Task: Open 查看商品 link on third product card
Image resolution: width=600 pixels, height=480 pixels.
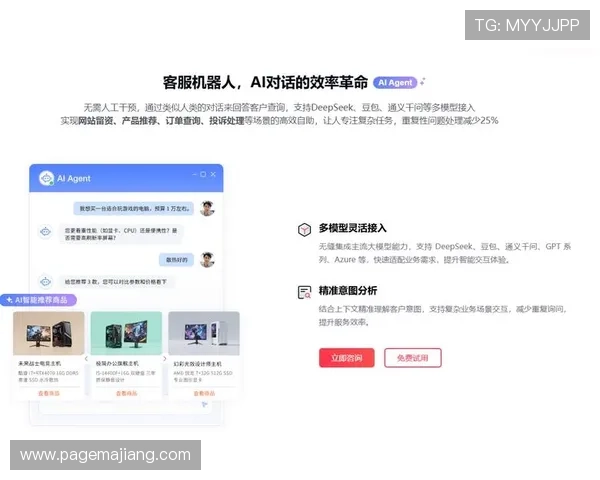Action: 204,393
